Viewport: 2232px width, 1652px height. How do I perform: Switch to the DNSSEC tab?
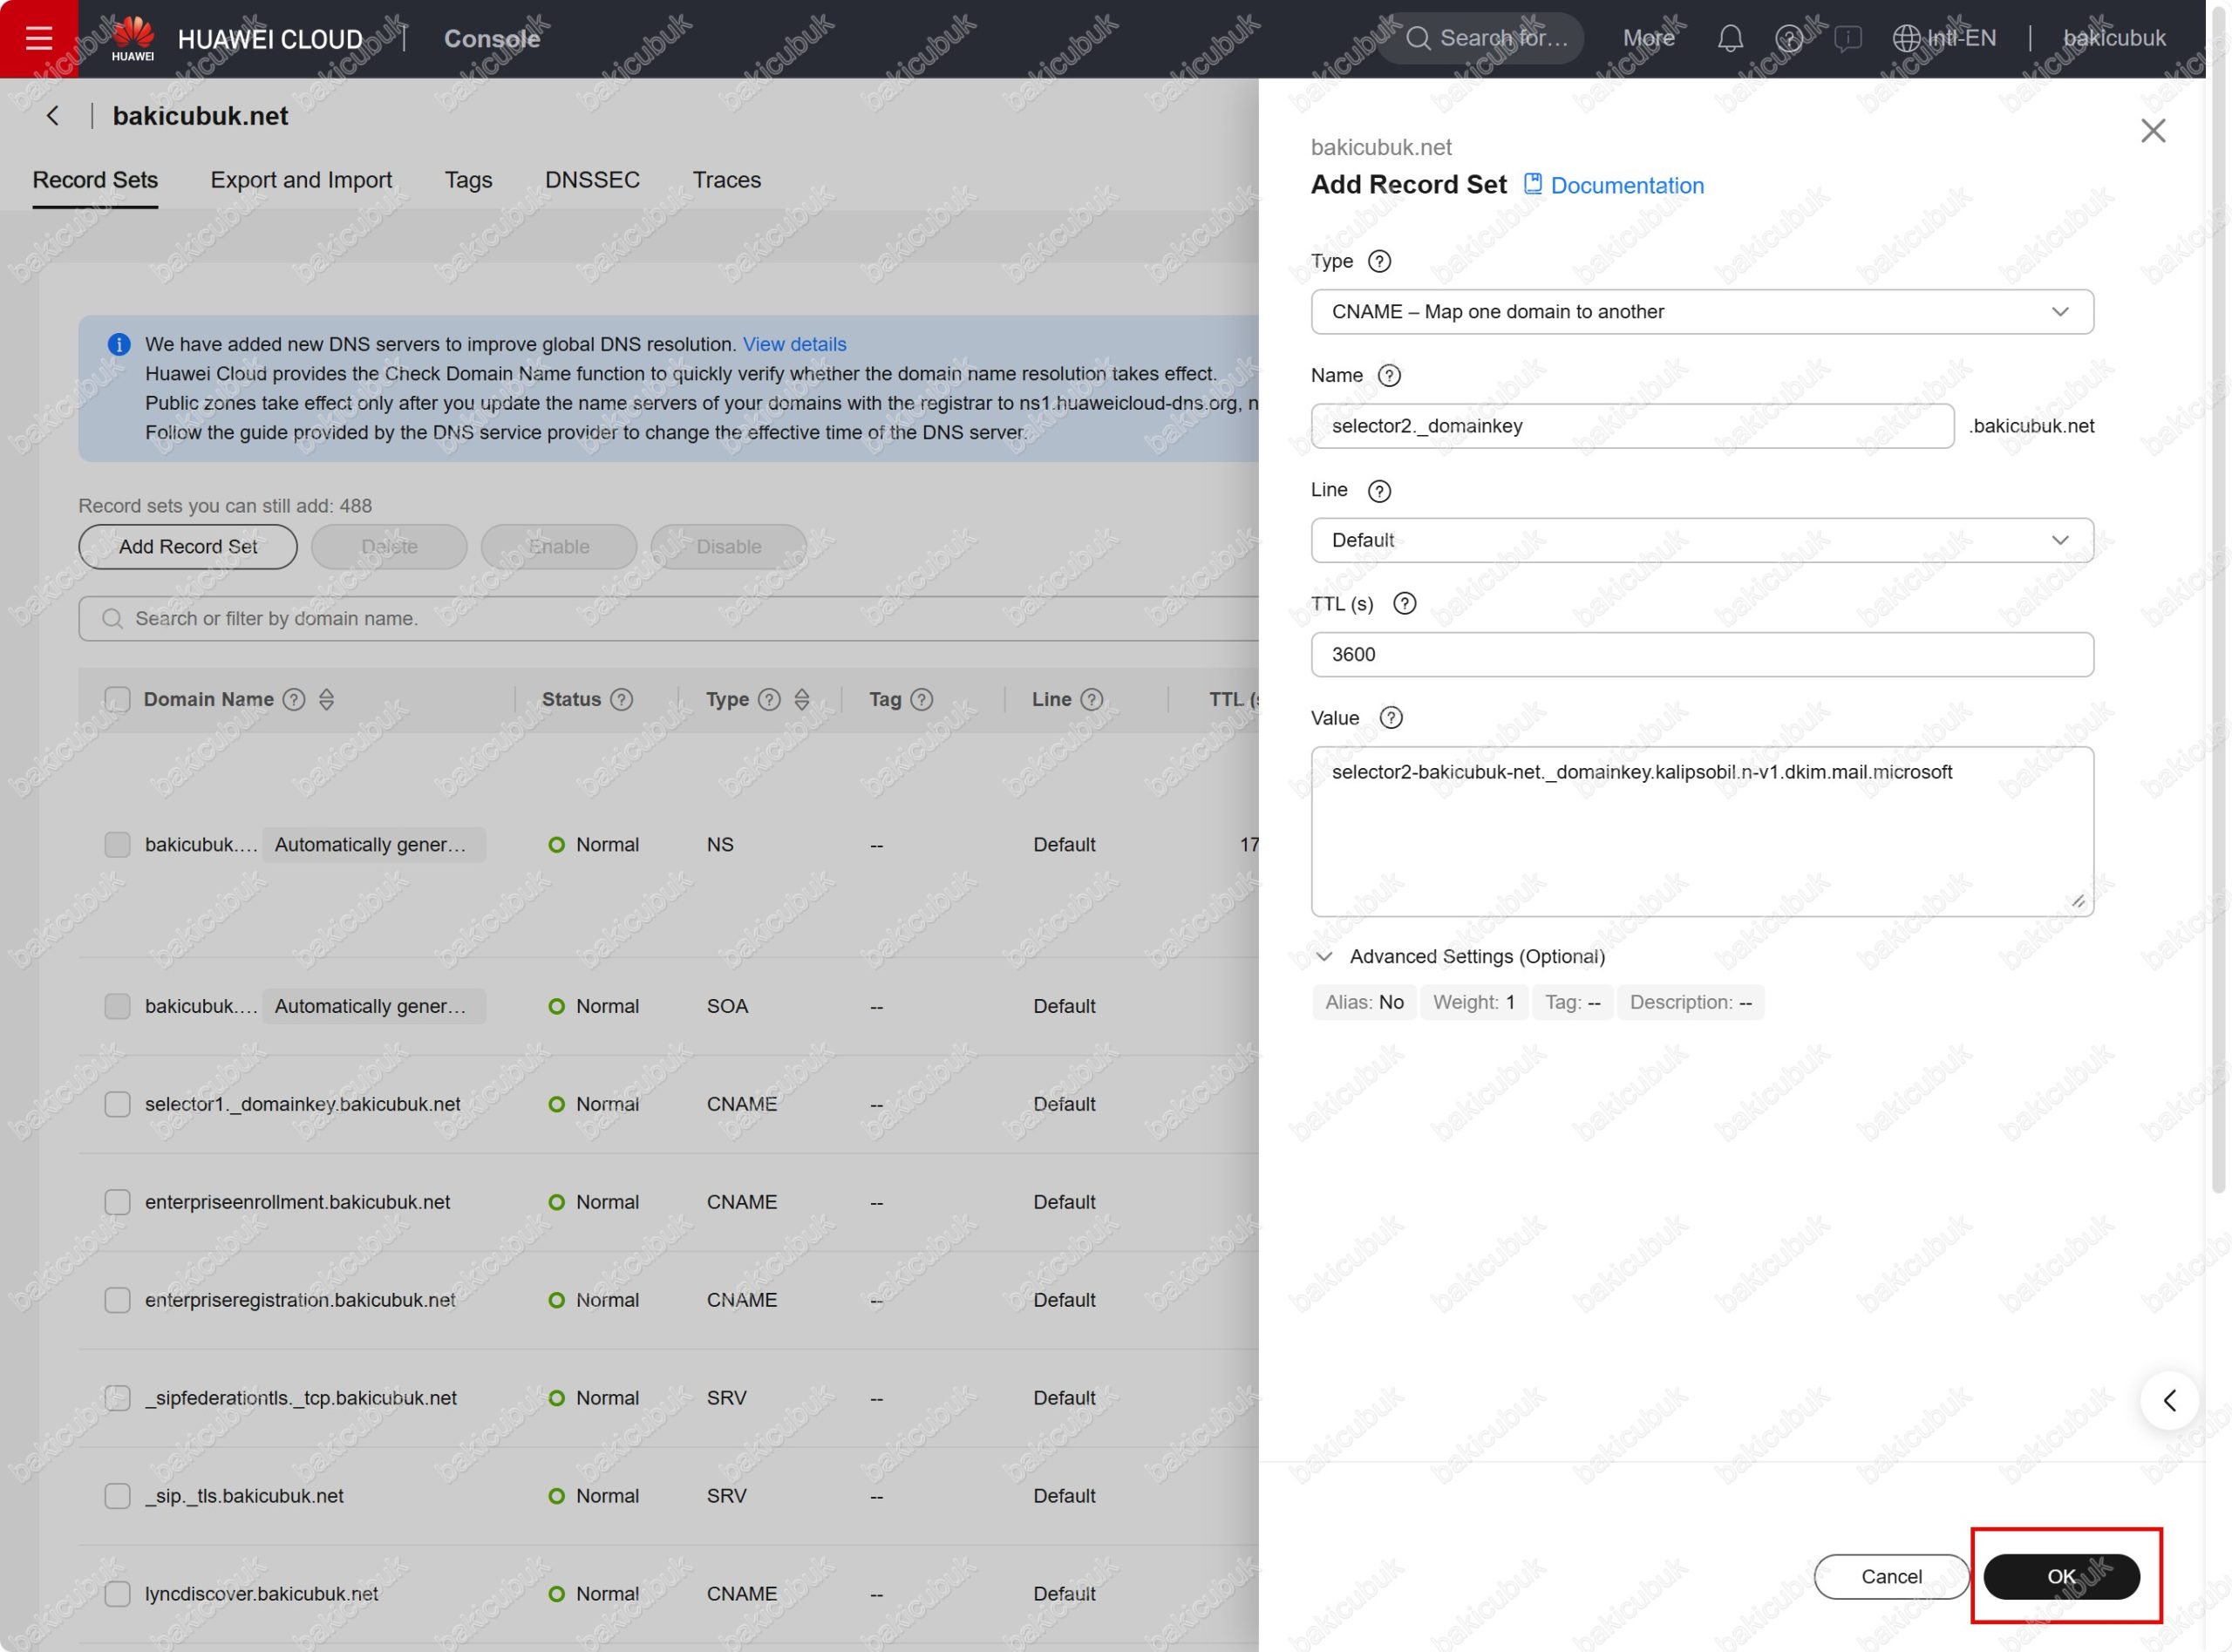(592, 180)
